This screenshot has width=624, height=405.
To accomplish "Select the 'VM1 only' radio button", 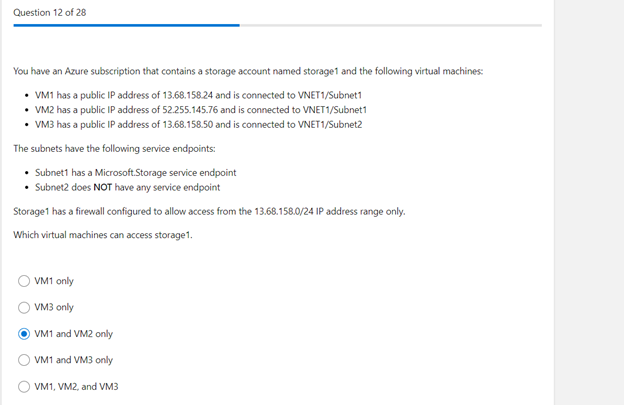I will pos(24,281).
